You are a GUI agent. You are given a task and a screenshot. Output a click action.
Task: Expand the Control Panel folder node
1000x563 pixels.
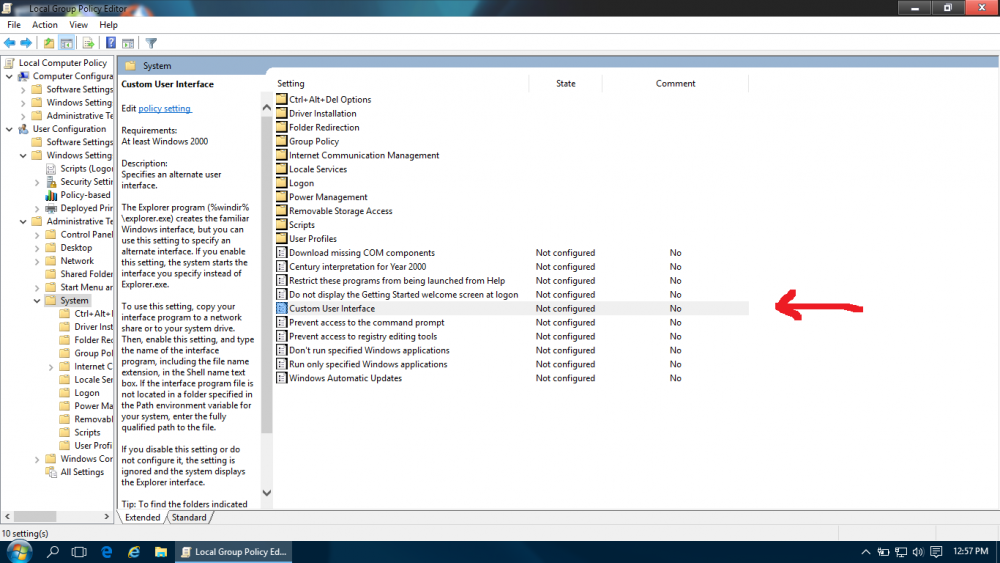(37, 235)
